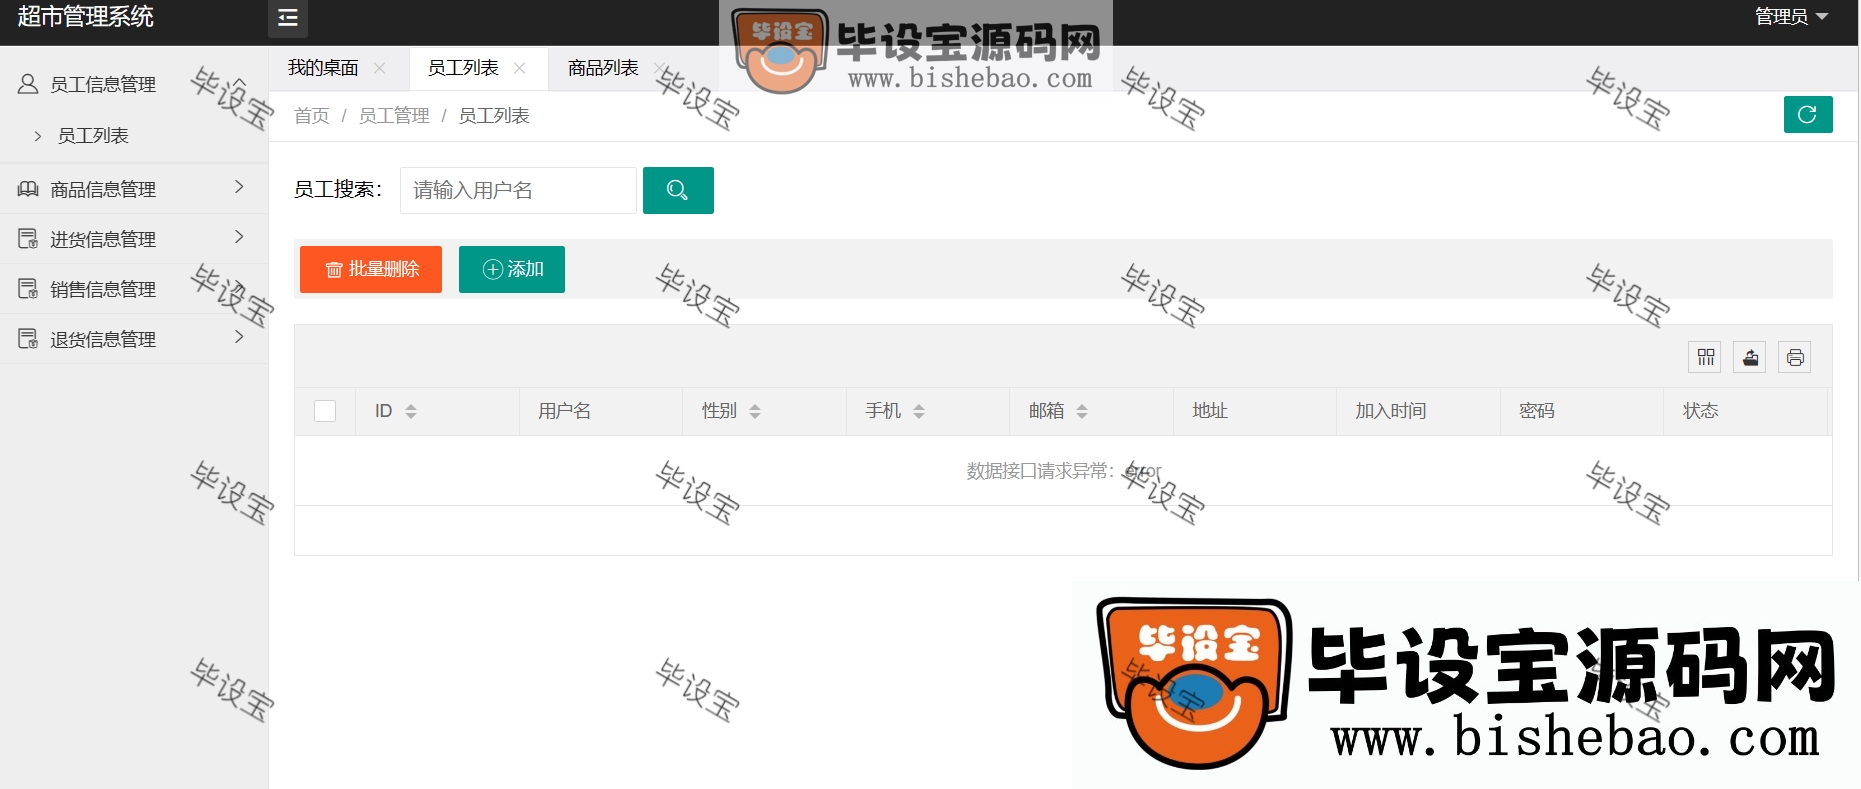Sort table by 邮箱 column arrows

point(1082,411)
